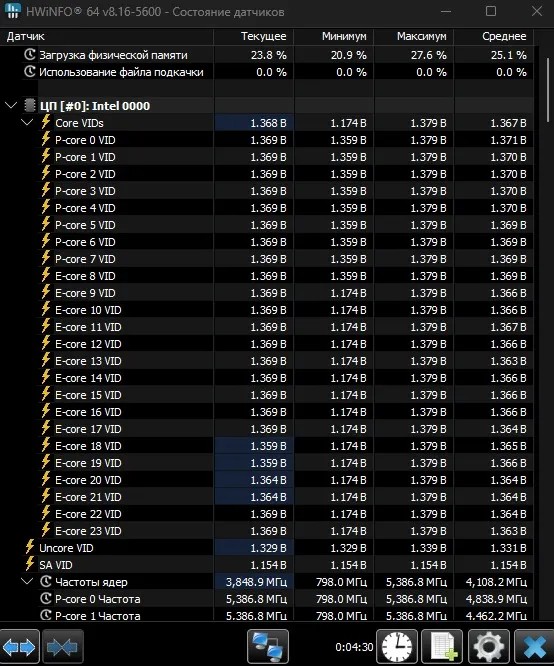Click the expand layout arrows button
The width and height of the screenshot is (554, 666).
(x=19, y=647)
